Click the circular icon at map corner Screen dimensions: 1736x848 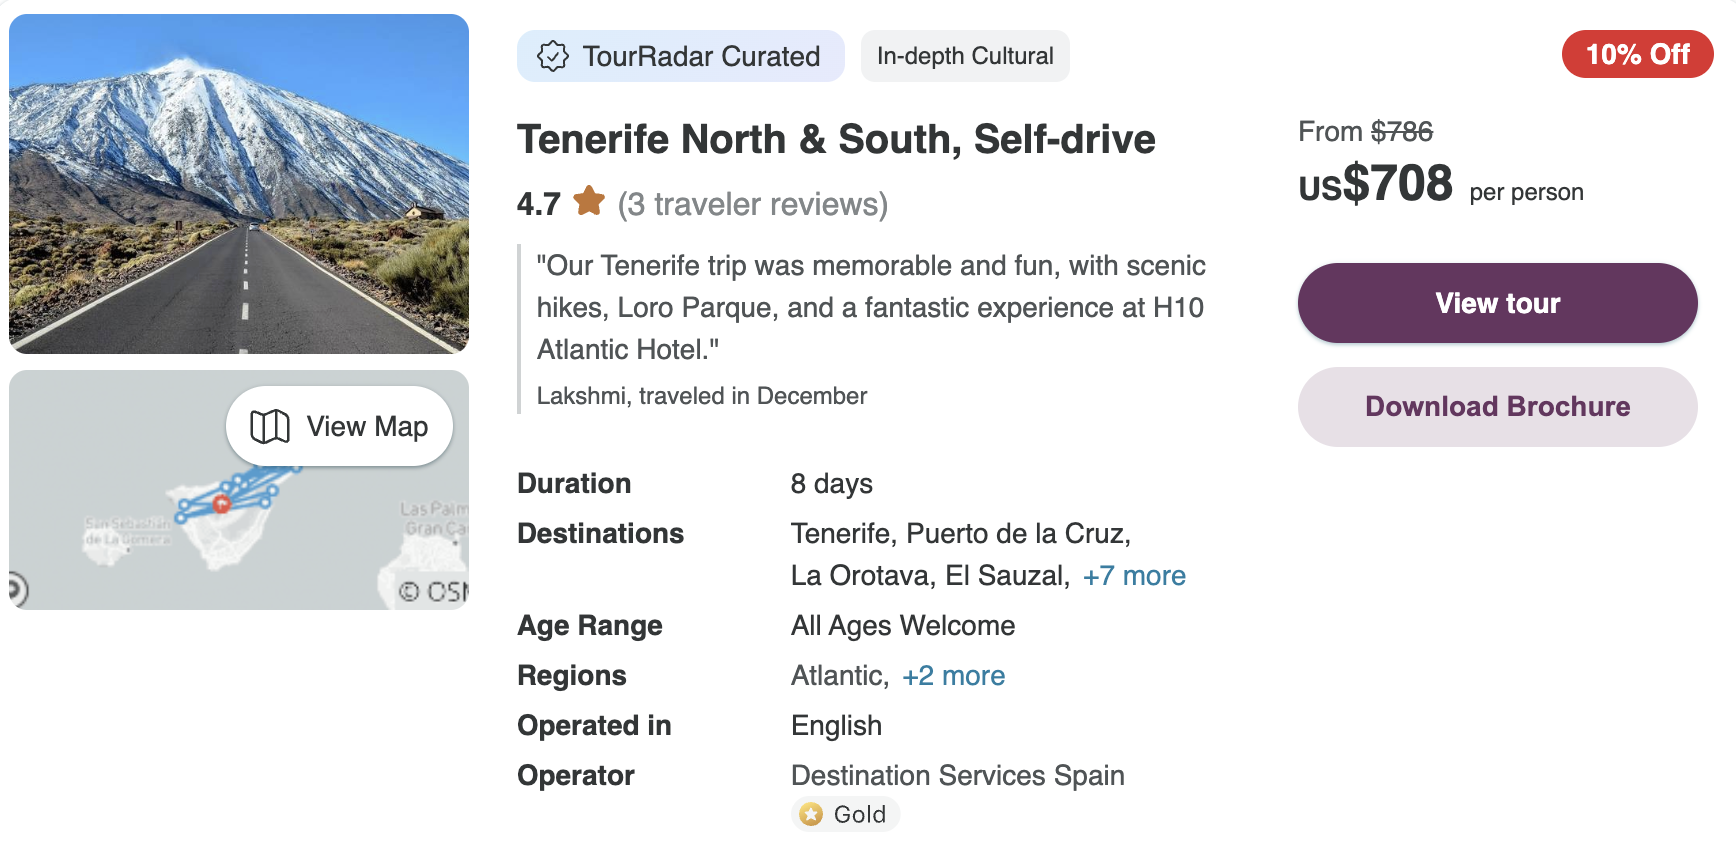(x=16, y=589)
